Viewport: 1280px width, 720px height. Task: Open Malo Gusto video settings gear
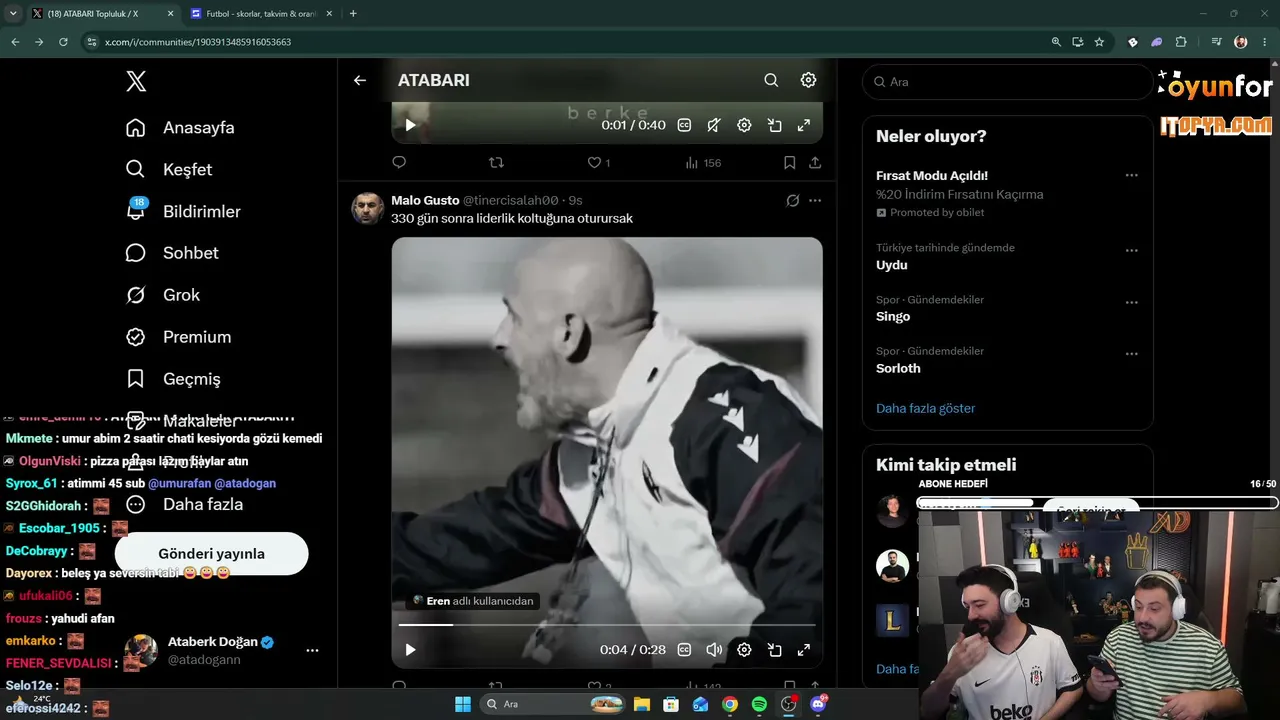coord(744,649)
